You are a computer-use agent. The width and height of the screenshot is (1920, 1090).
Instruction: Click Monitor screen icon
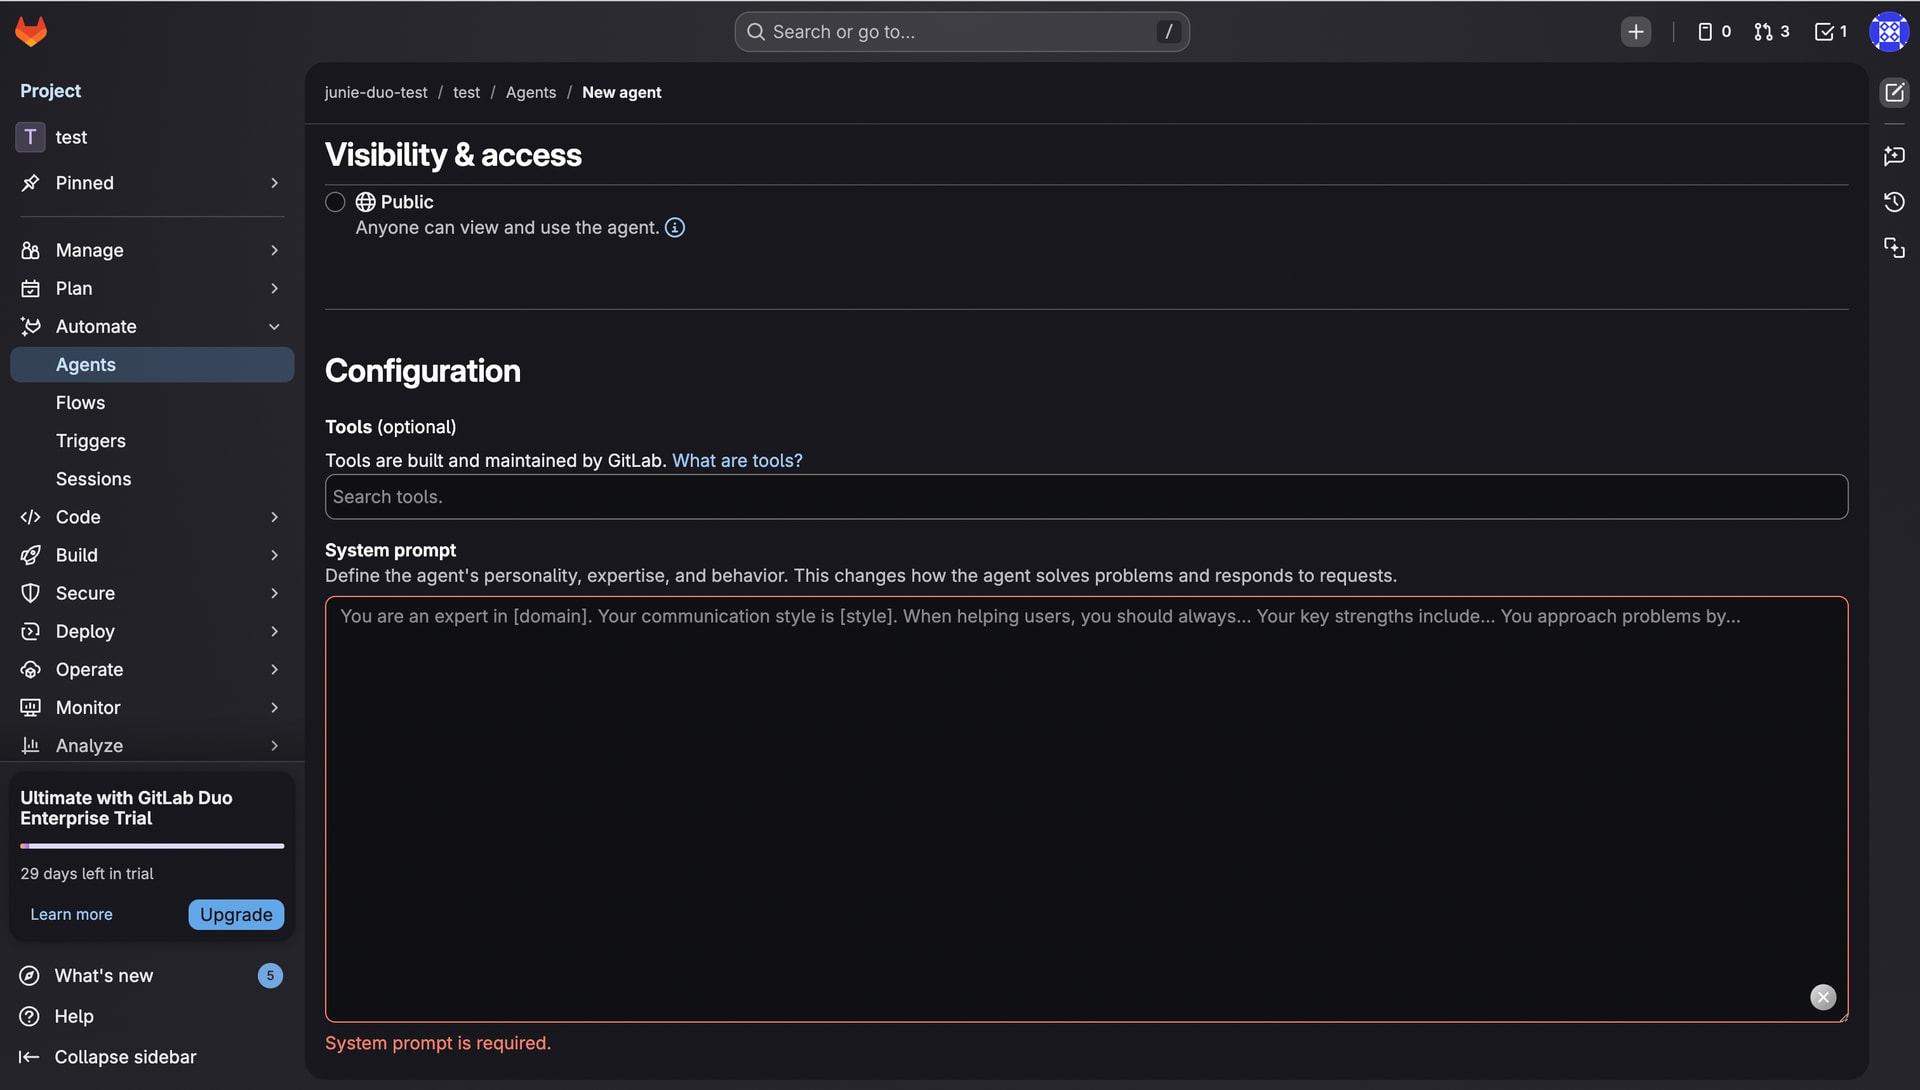(31, 708)
